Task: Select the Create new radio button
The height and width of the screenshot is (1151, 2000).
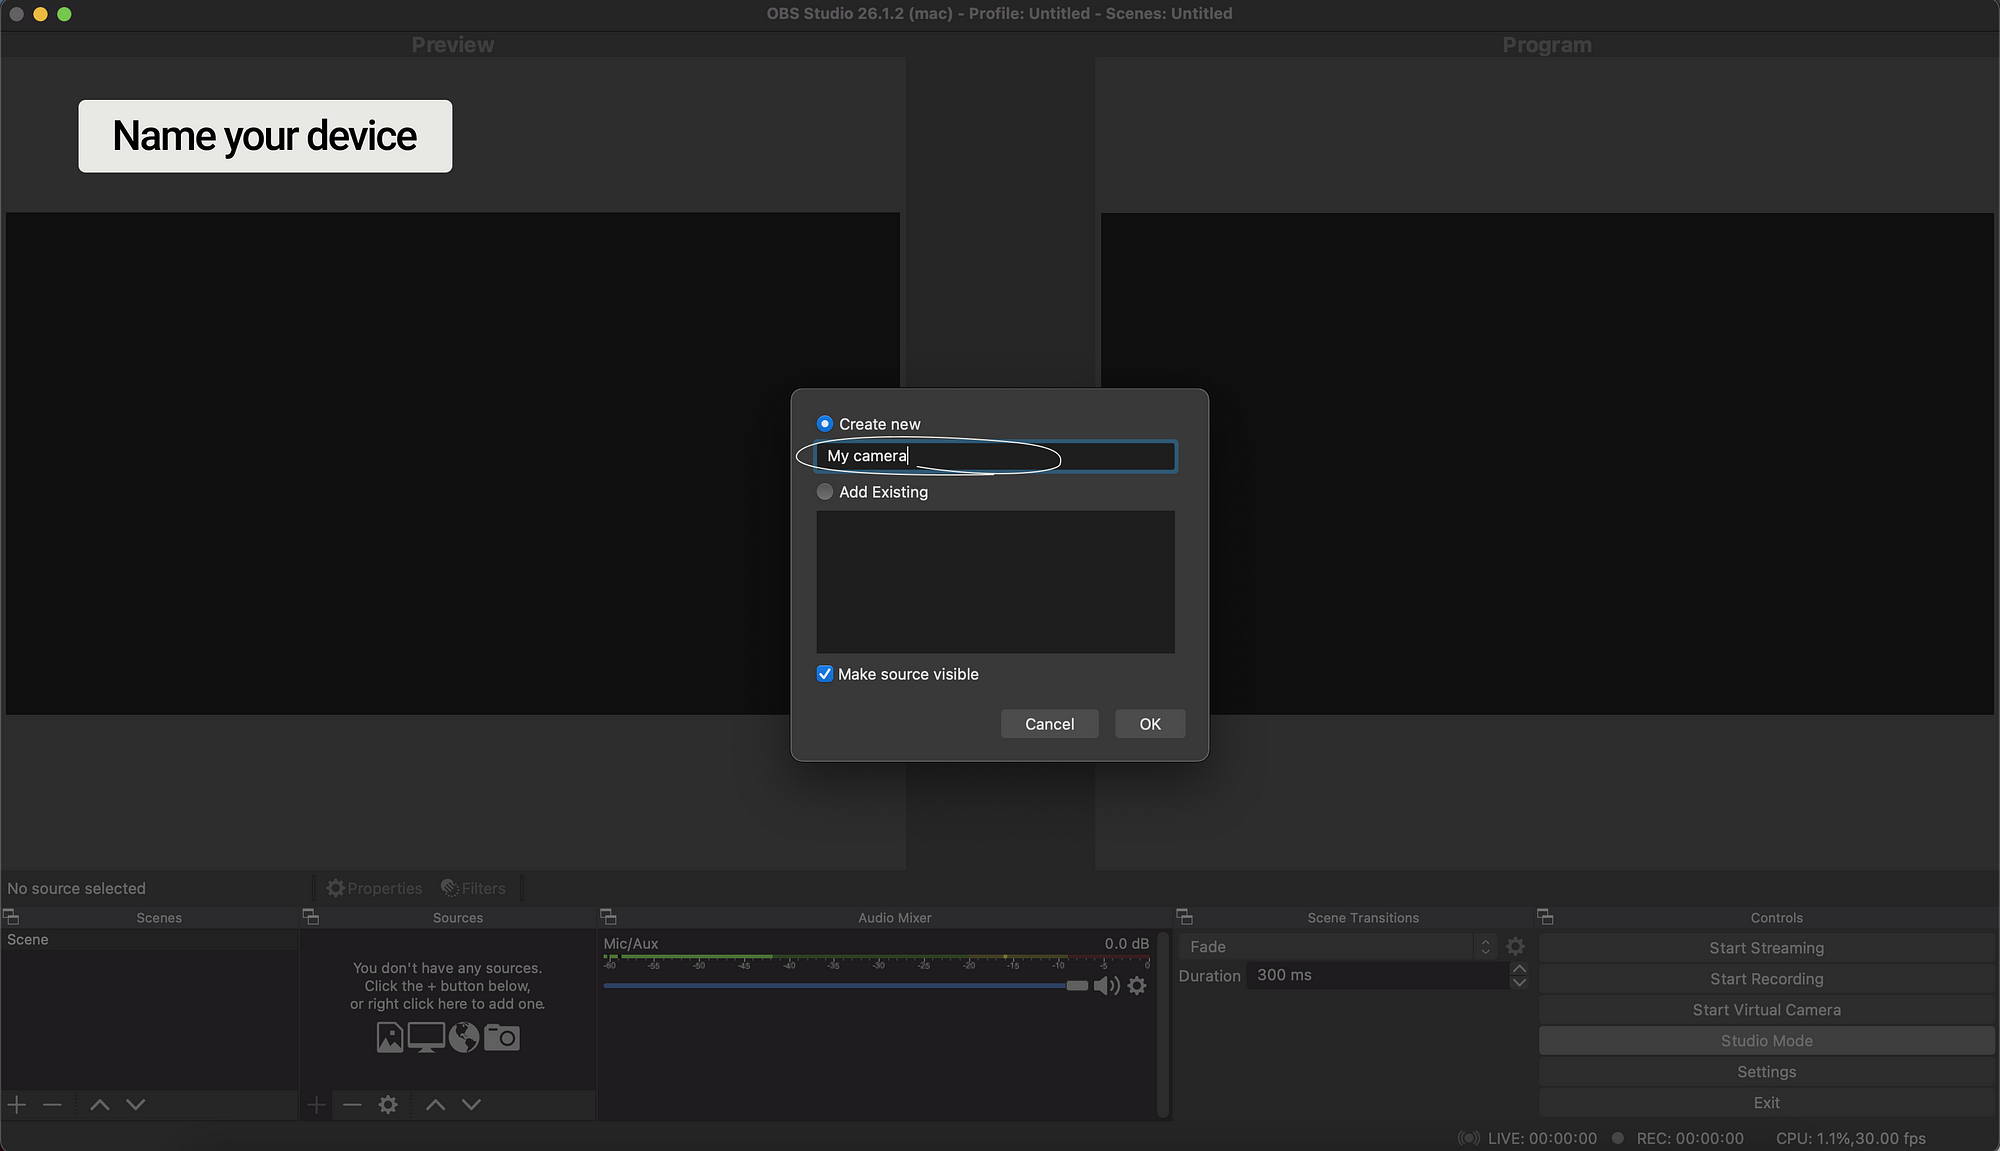Action: (825, 424)
